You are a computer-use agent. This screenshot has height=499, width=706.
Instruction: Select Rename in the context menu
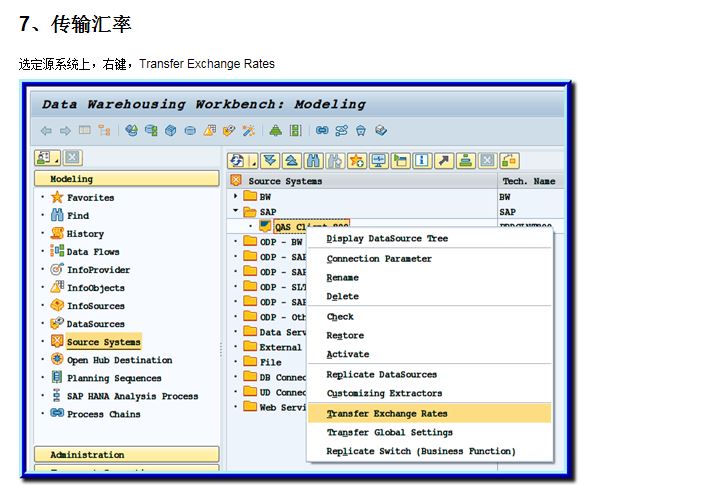pyautogui.click(x=342, y=277)
